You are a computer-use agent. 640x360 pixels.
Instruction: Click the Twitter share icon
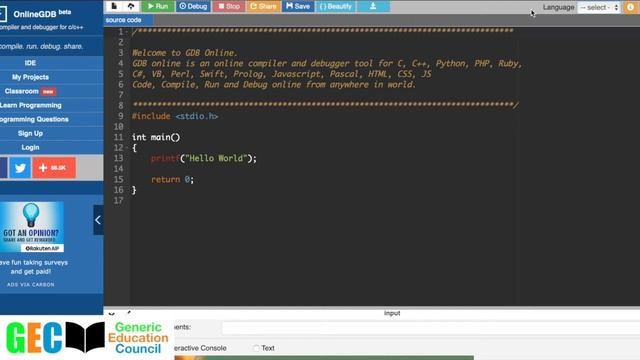(20, 168)
